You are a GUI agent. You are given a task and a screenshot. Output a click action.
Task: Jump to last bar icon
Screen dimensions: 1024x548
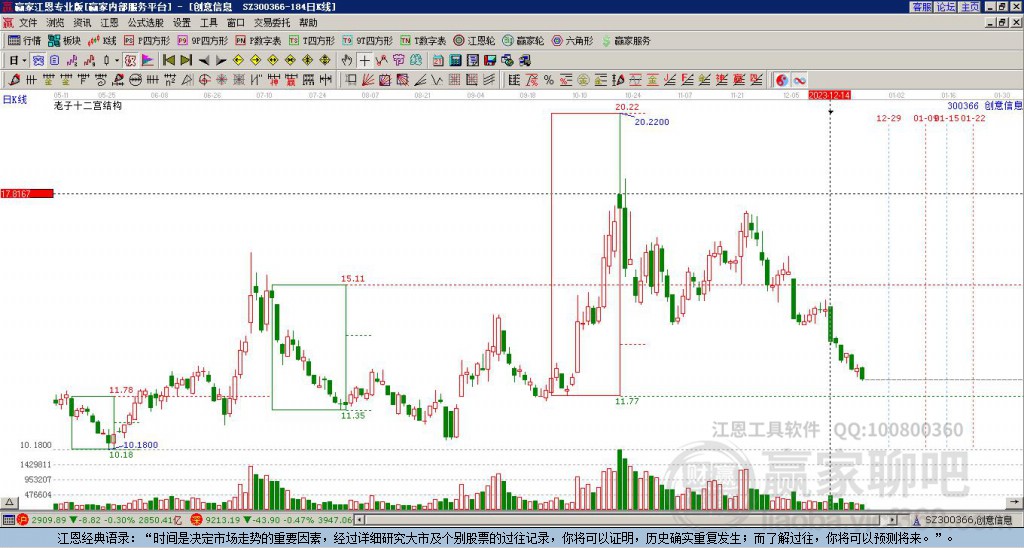click(x=186, y=61)
